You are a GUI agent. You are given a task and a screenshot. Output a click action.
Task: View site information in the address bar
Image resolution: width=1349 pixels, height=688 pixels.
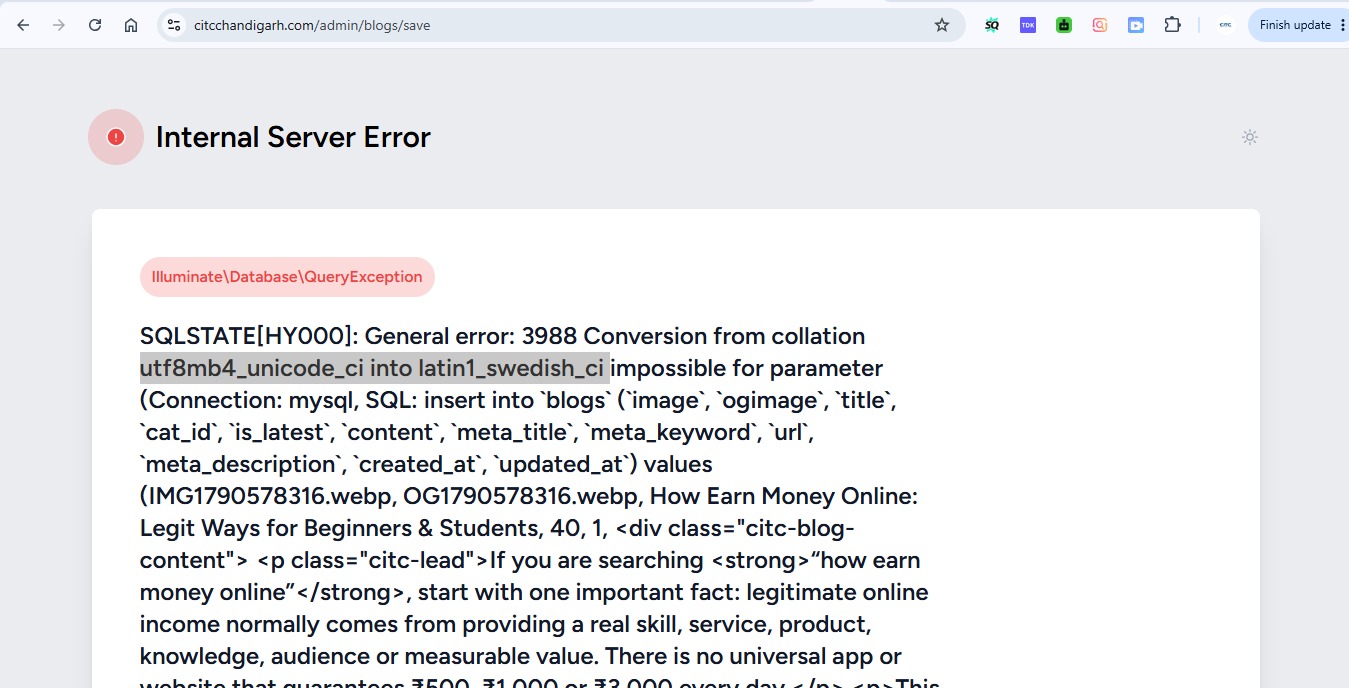tap(173, 25)
